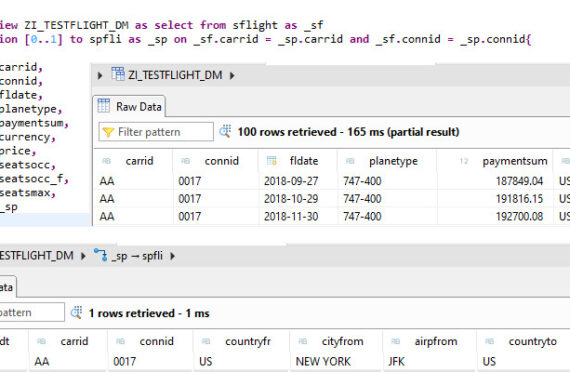Click the text type icon on countryfr header
The image size is (570, 372).
[x=206, y=341]
